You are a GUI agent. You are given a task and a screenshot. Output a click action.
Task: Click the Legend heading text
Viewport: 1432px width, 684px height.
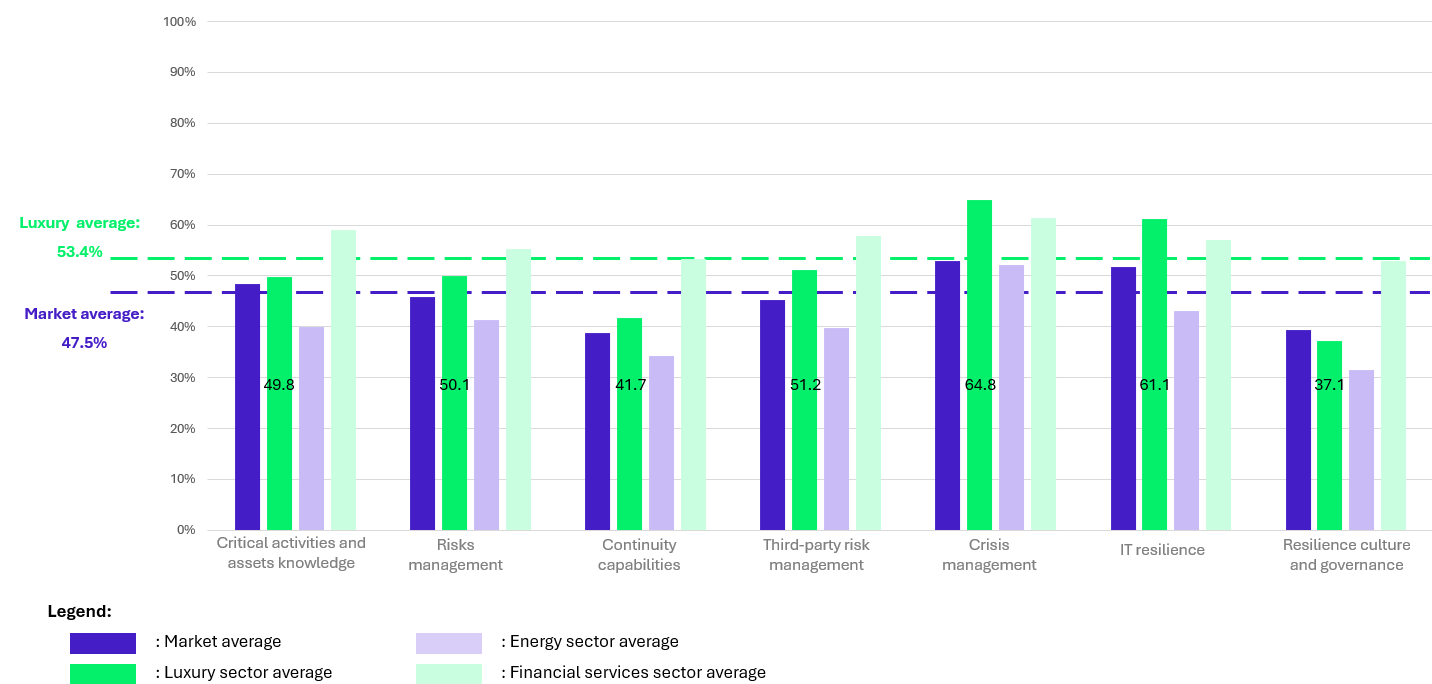tap(79, 611)
